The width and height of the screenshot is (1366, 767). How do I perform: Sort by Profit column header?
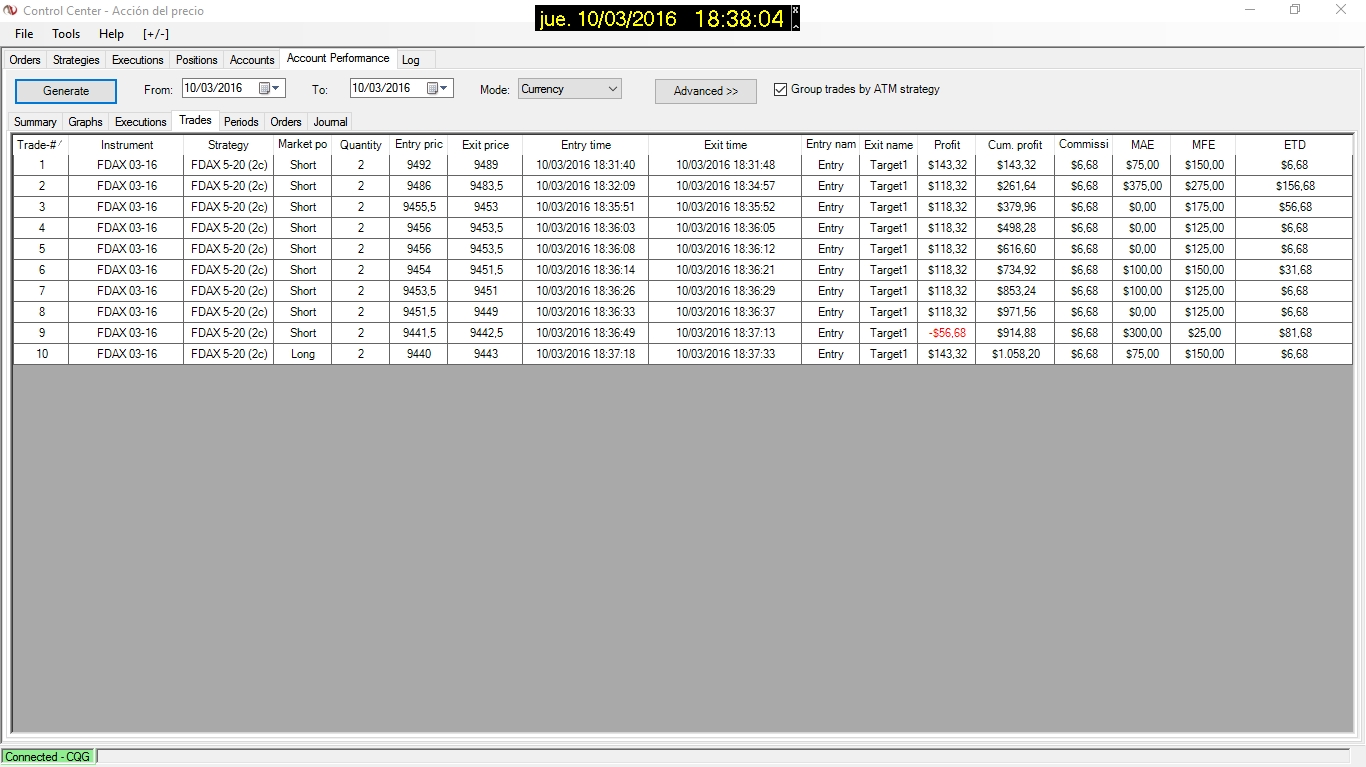pyautogui.click(x=947, y=145)
